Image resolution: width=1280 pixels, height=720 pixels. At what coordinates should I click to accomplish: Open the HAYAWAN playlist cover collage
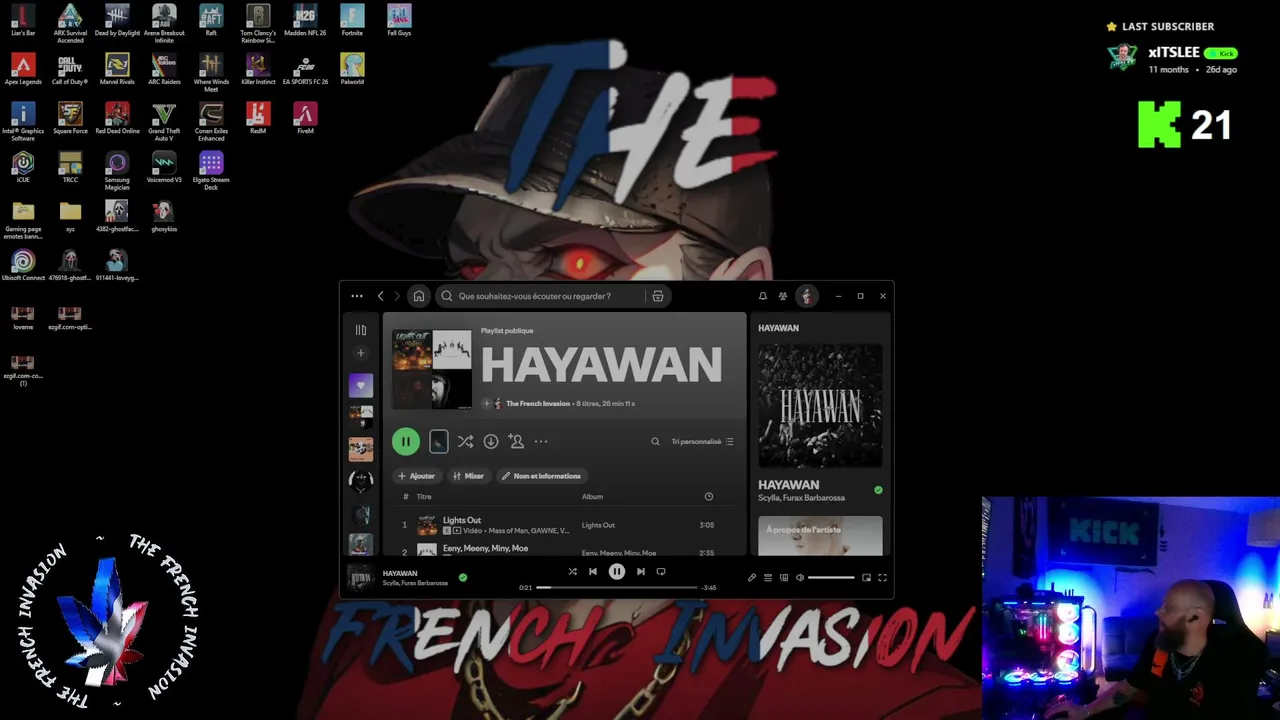tap(431, 369)
